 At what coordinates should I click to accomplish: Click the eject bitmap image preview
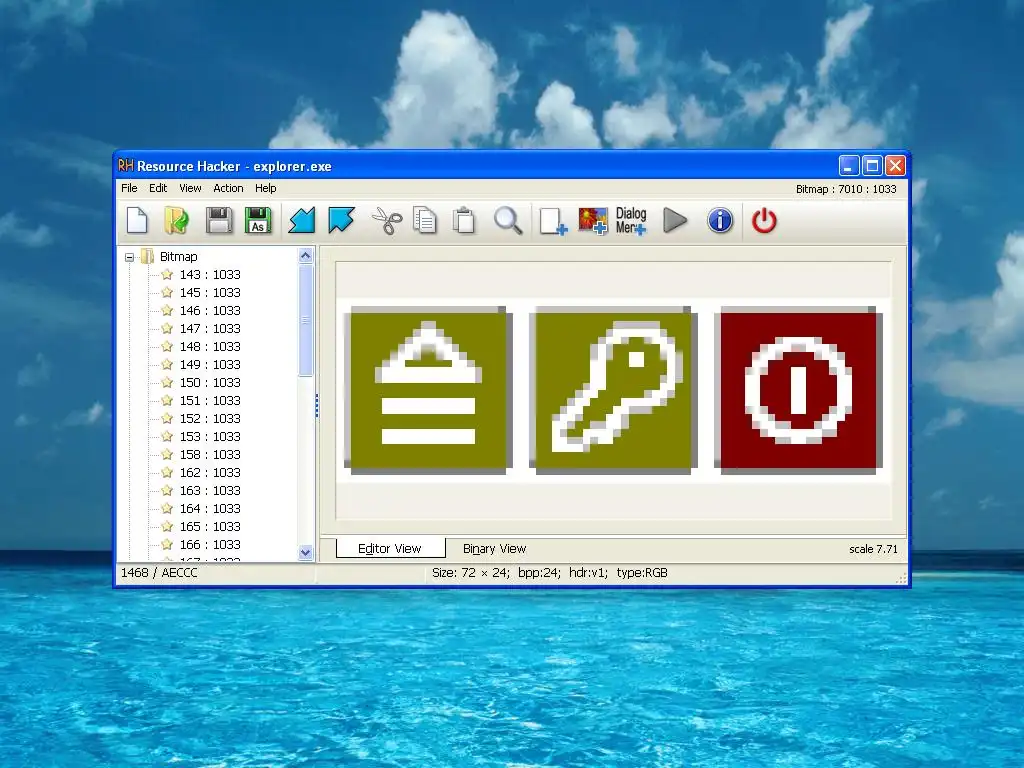pos(428,391)
